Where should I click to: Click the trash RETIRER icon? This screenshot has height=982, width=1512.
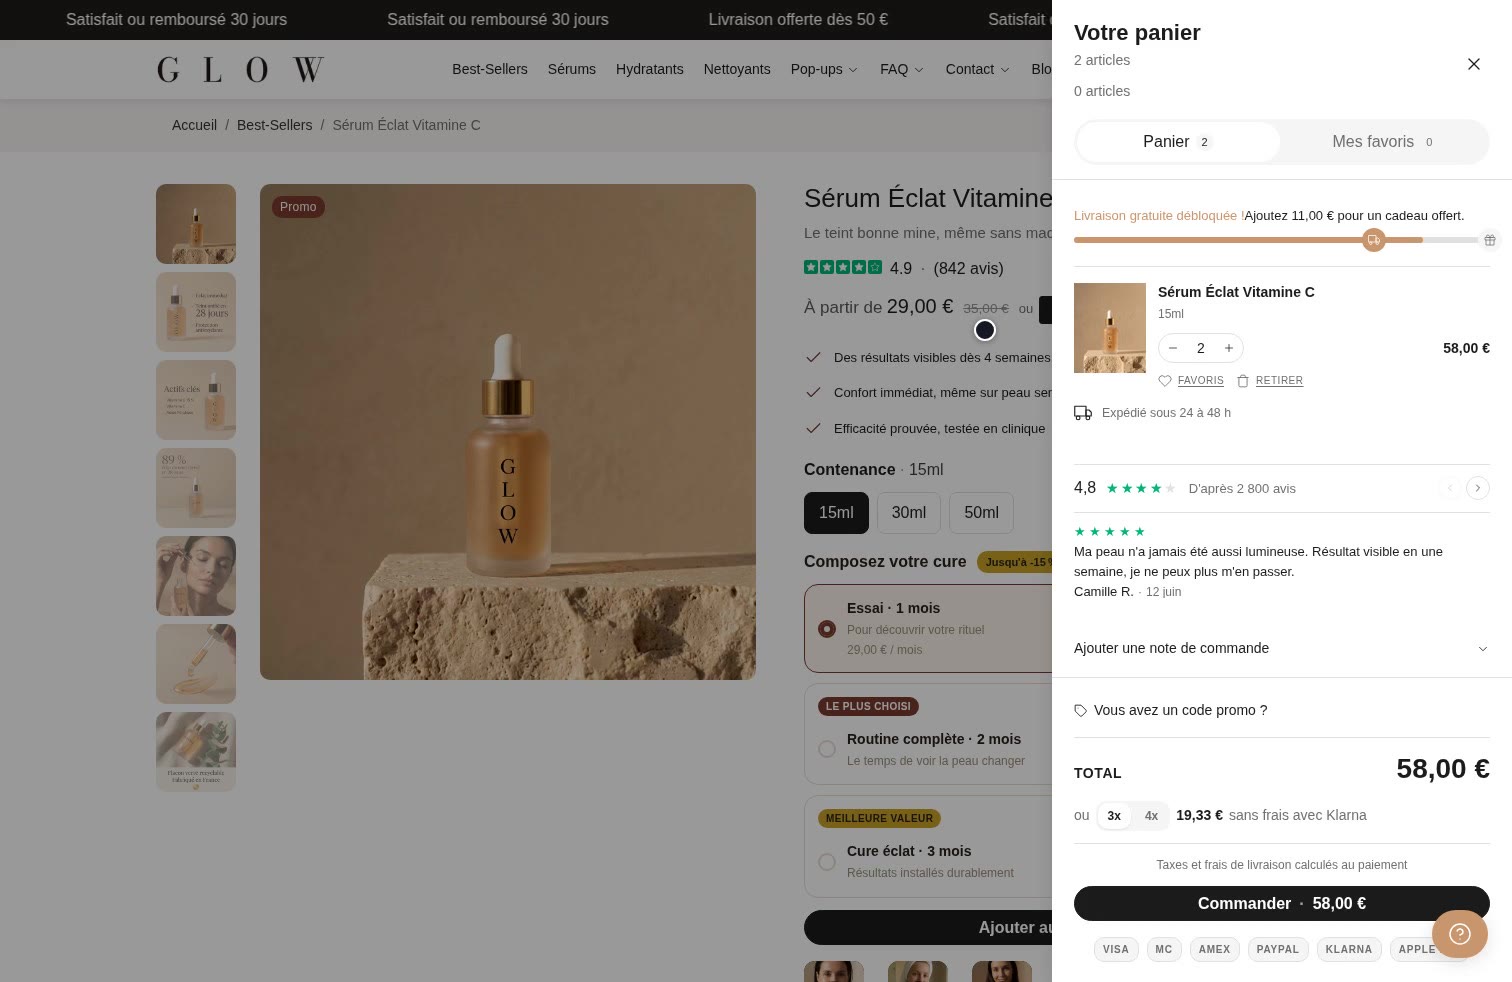1243,381
